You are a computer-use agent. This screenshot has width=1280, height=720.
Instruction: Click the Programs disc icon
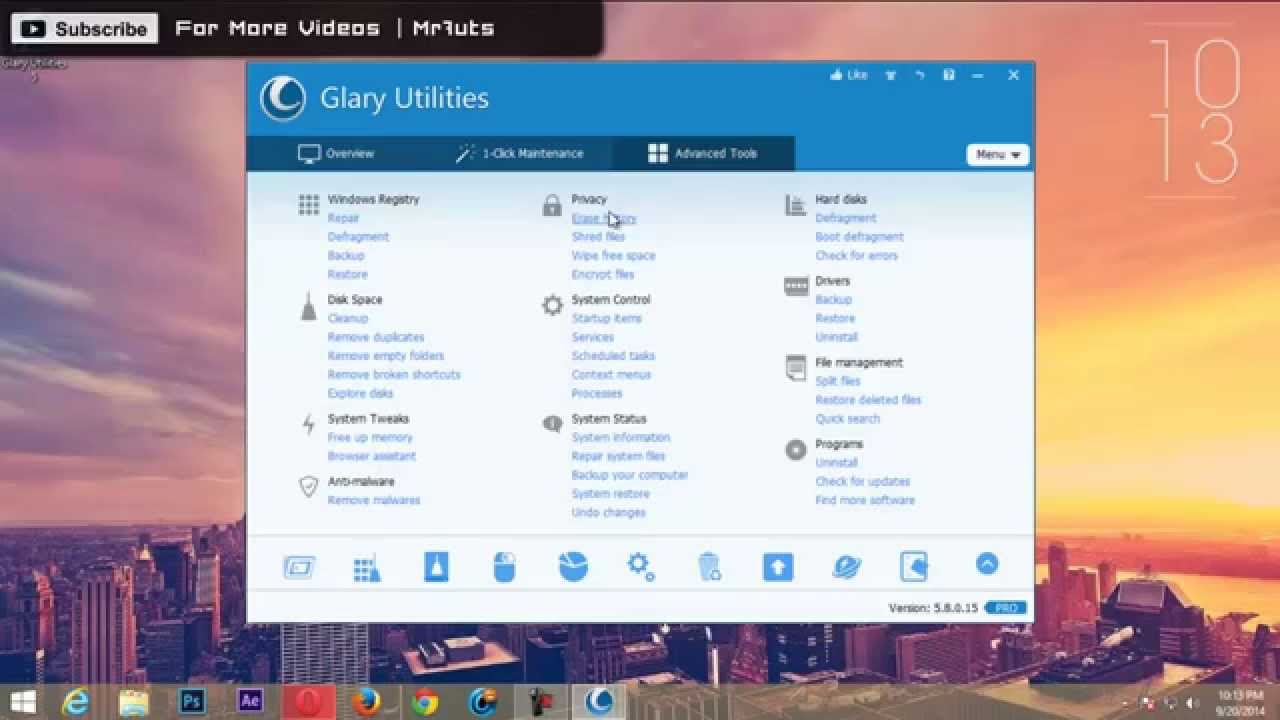[x=796, y=450]
